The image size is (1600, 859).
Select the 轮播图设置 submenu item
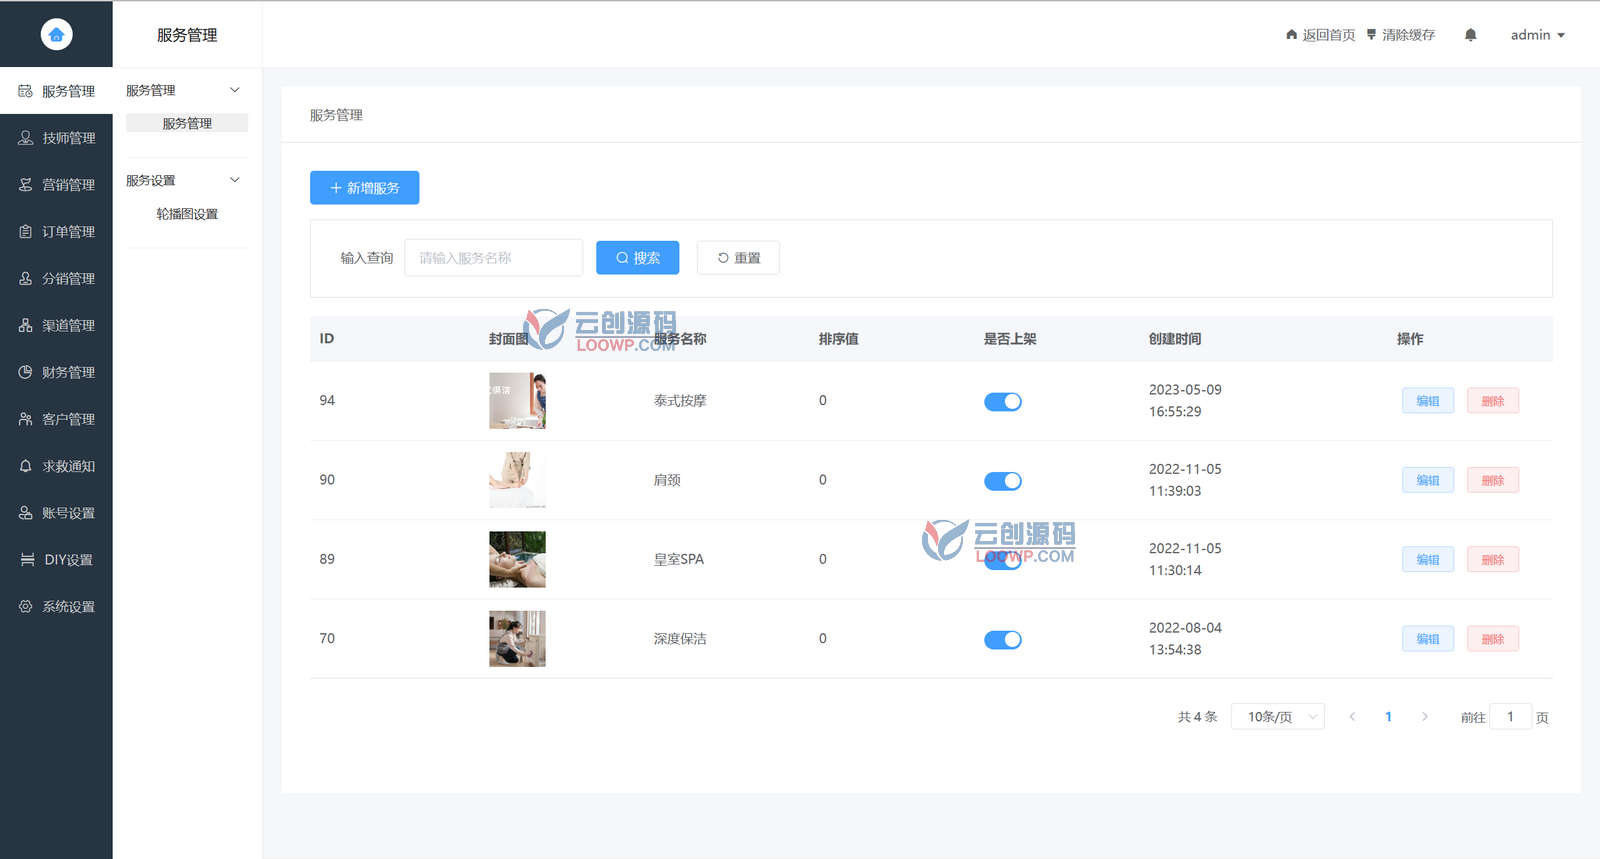coord(187,214)
